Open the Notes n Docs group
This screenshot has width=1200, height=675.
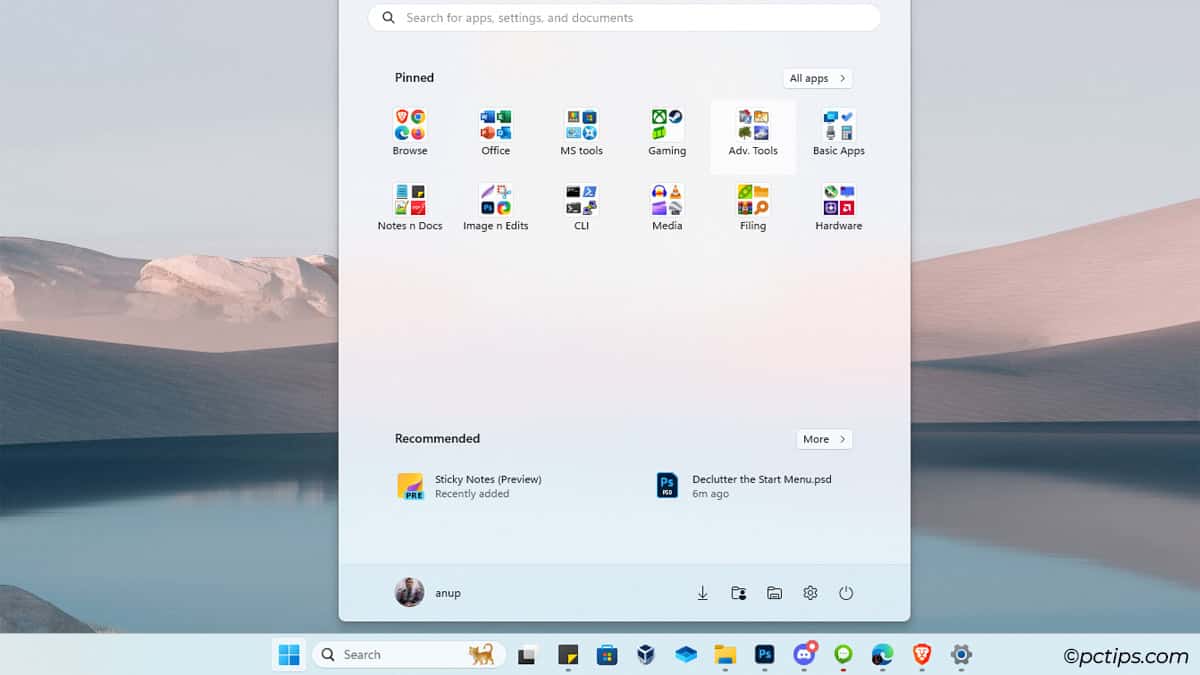tap(409, 204)
